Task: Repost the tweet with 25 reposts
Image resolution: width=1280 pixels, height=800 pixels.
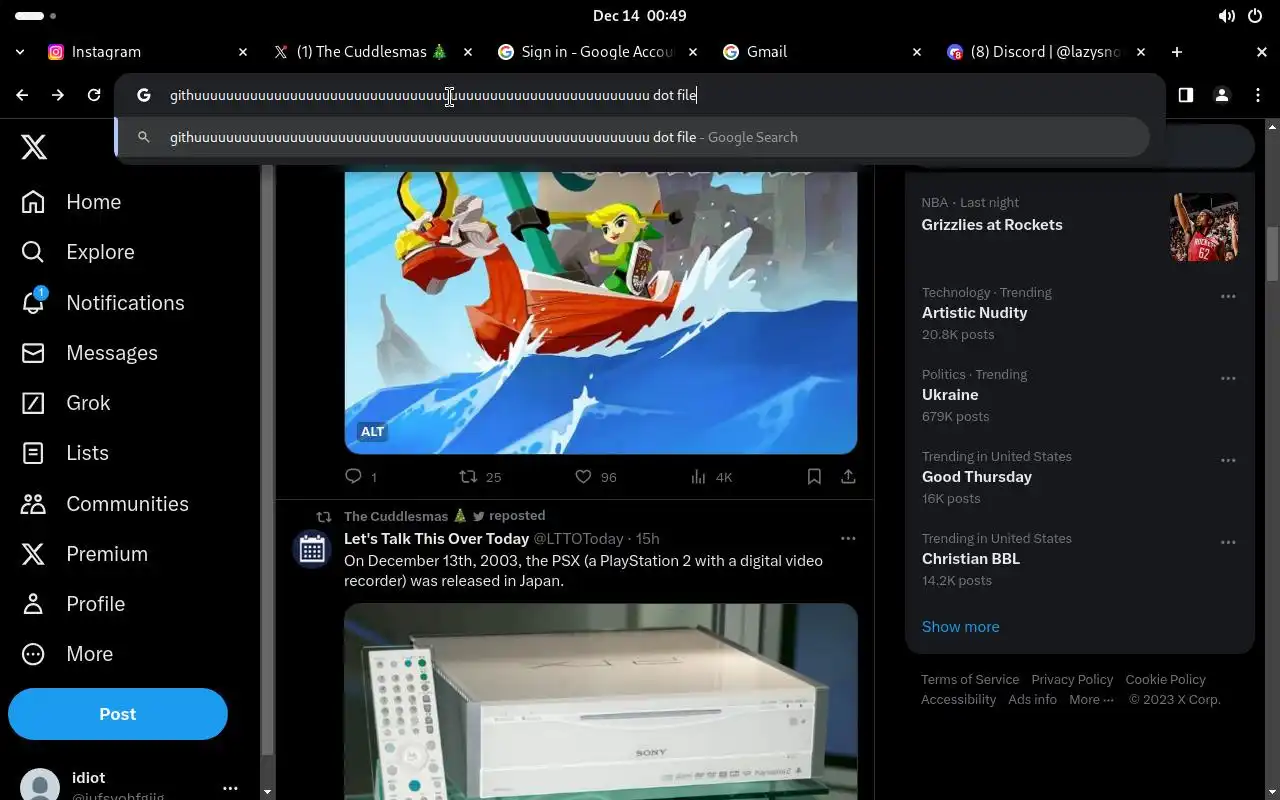Action: click(480, 477)
